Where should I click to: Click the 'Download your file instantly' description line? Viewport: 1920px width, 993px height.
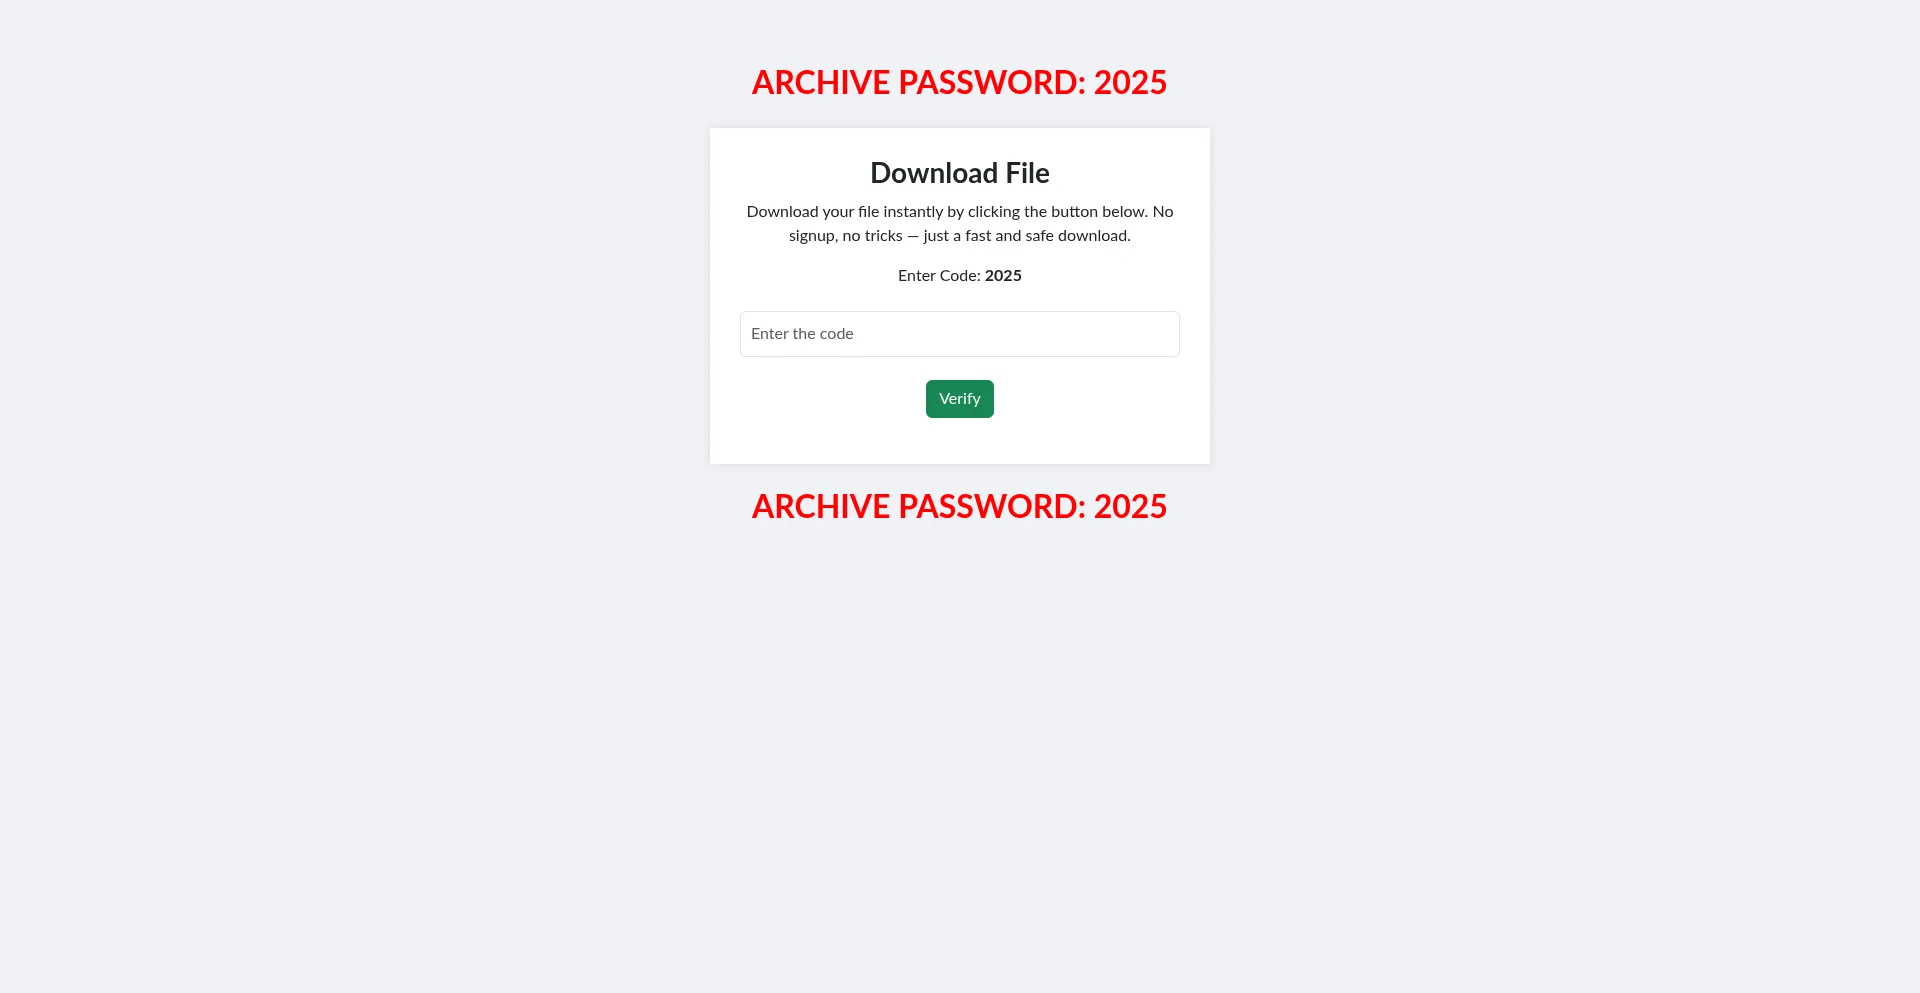click(x=959, y=212)
